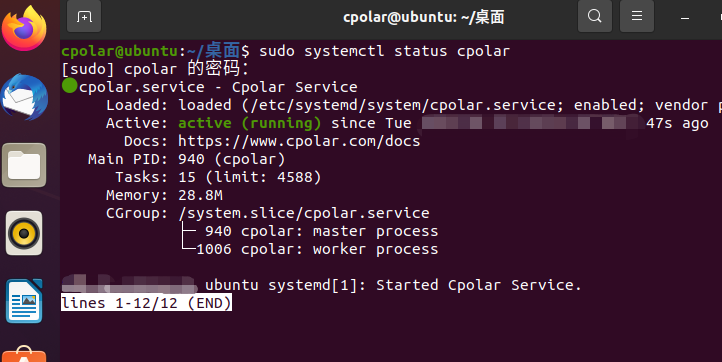Launch Rhythmbox music player
722x362 pixels.
(x=24, y=233)
